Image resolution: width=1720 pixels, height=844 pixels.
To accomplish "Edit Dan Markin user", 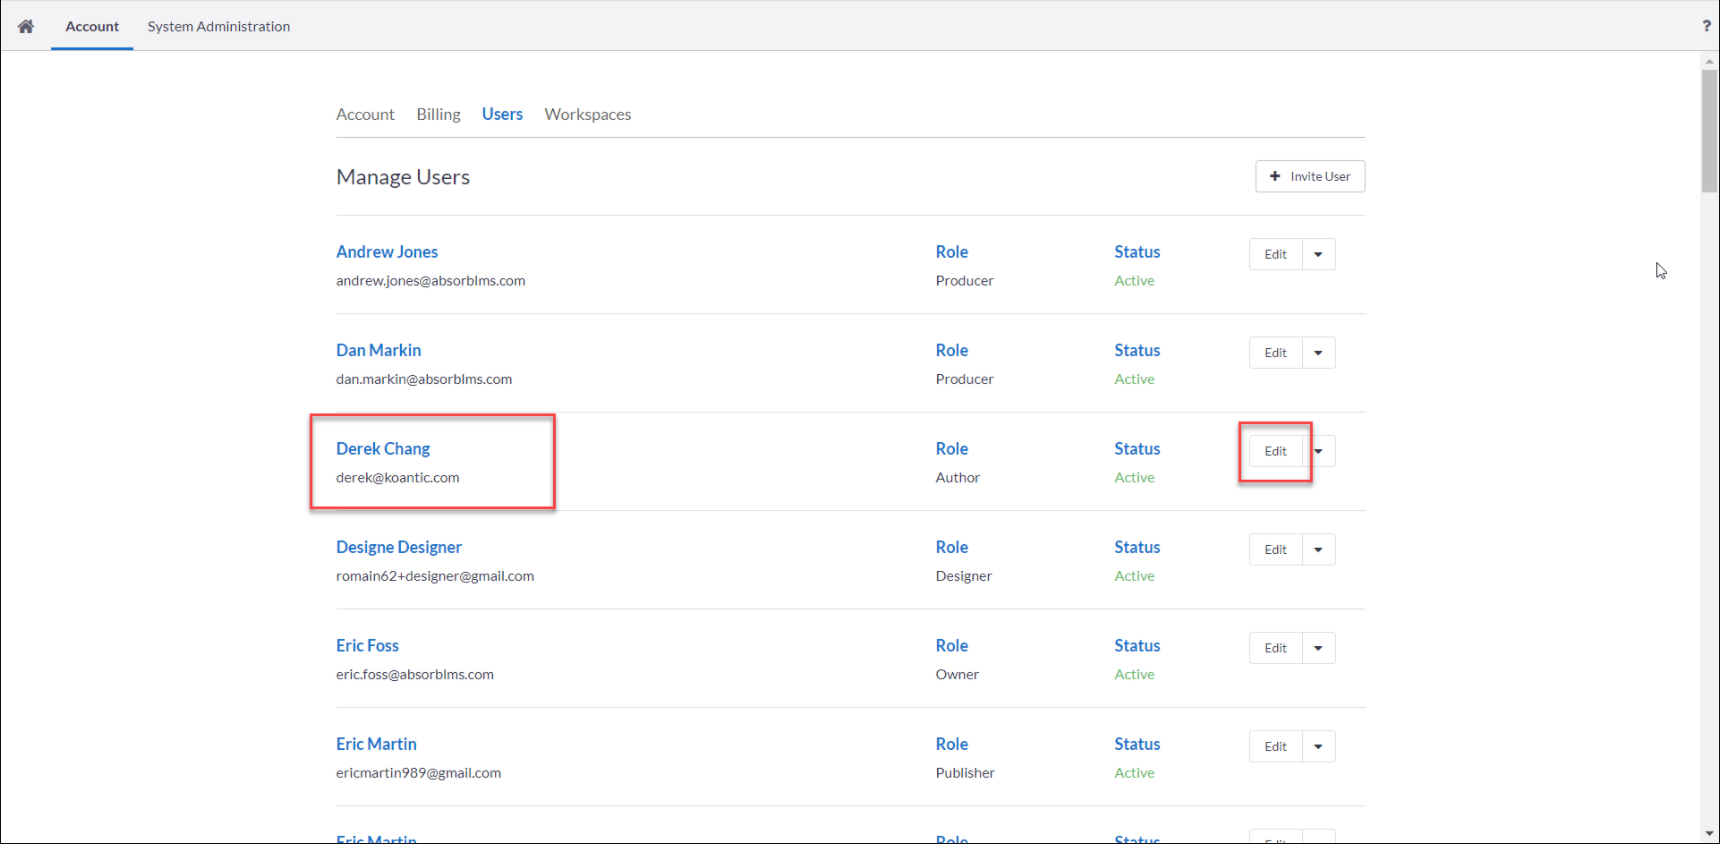I will tap(1276, 352).
